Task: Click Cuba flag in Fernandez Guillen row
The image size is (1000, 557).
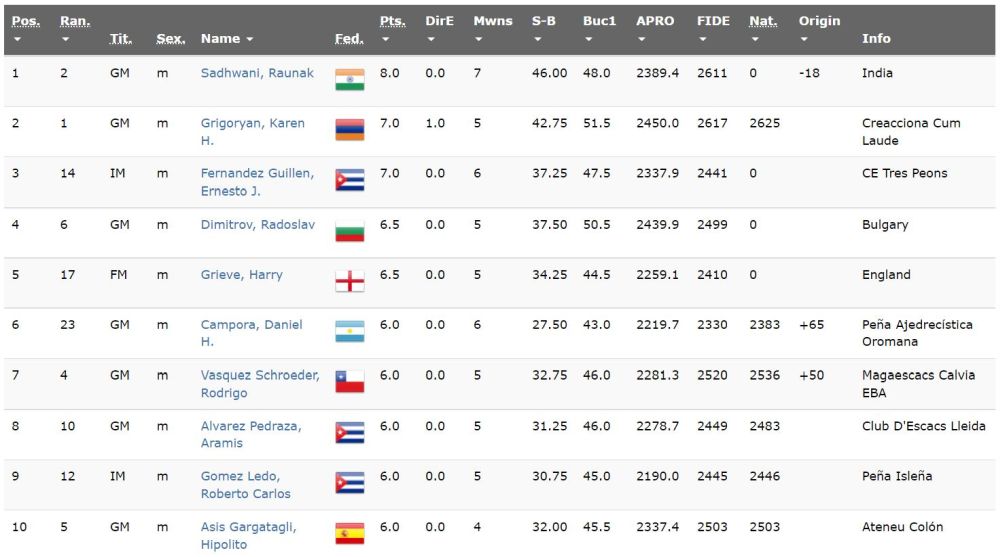Action: (x=350, y=180)
